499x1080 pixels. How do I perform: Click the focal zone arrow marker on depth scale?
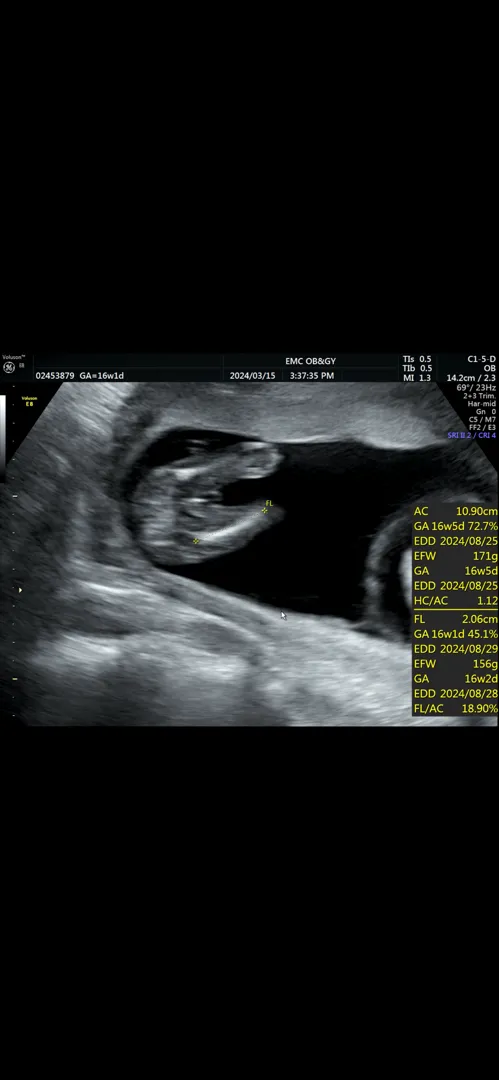tap(20, 590)
